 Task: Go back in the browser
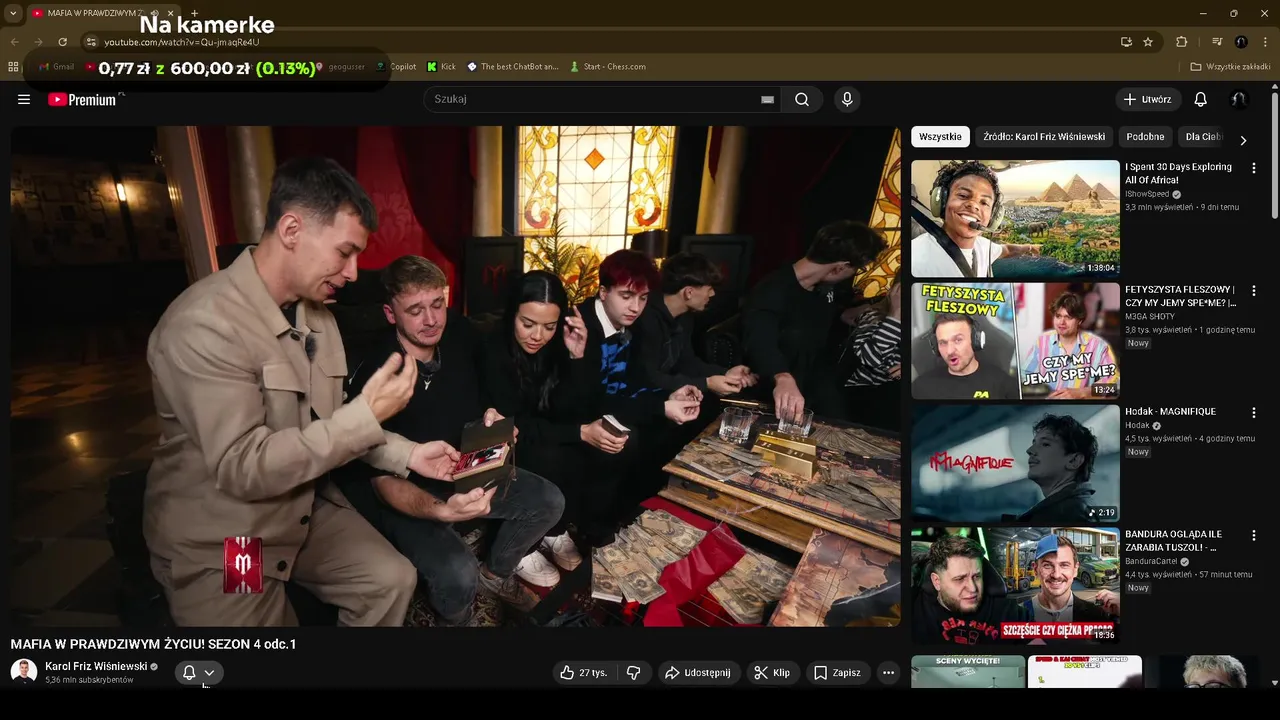click(x=14, y=42)
